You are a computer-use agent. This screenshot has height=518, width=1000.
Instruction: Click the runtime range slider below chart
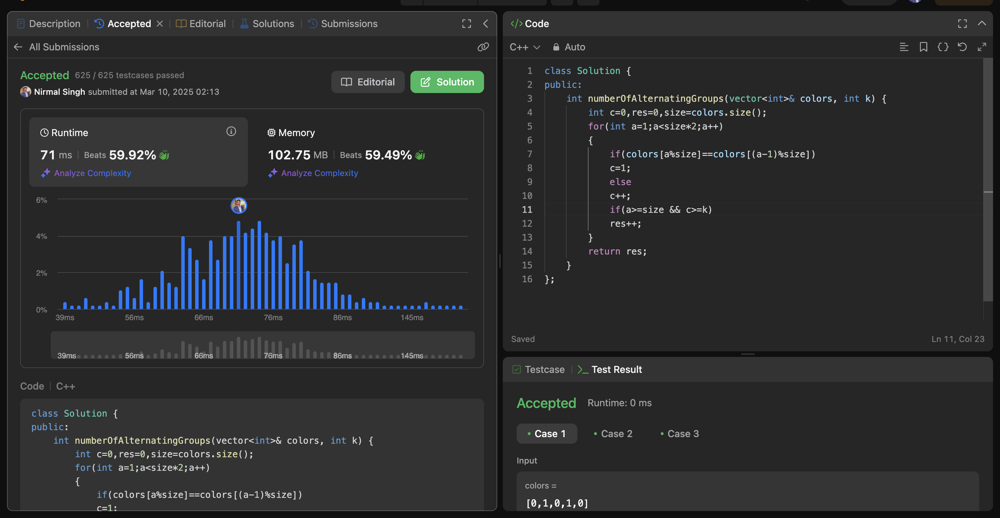262,346
